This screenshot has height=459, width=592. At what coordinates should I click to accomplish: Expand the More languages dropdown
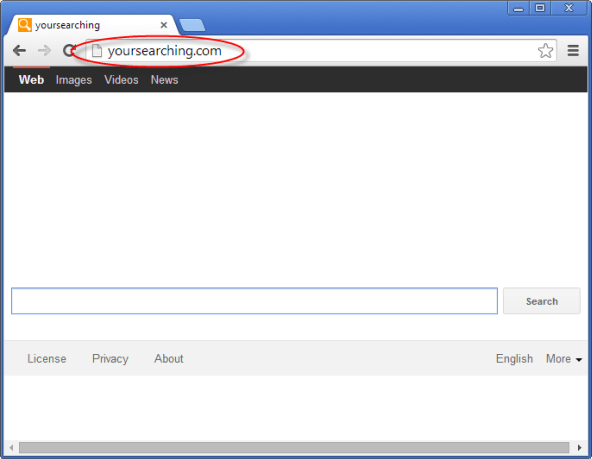pyautogui.click(x=564, y=359)
